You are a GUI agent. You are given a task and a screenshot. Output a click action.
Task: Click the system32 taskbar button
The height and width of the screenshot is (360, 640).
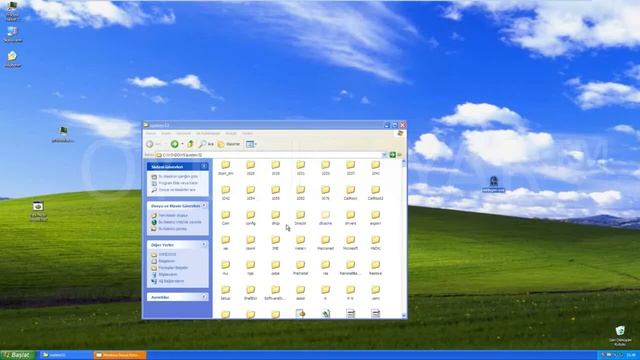click(66, 355)
